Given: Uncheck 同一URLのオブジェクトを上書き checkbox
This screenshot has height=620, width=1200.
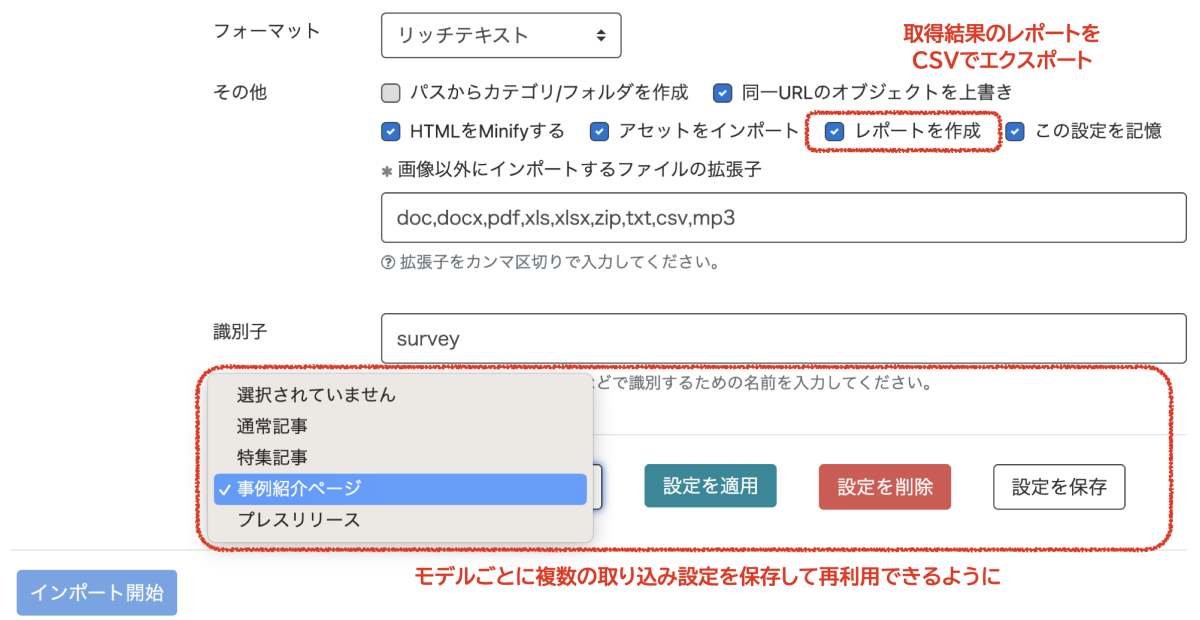Looking at the screenshot, I should (723, 93).
